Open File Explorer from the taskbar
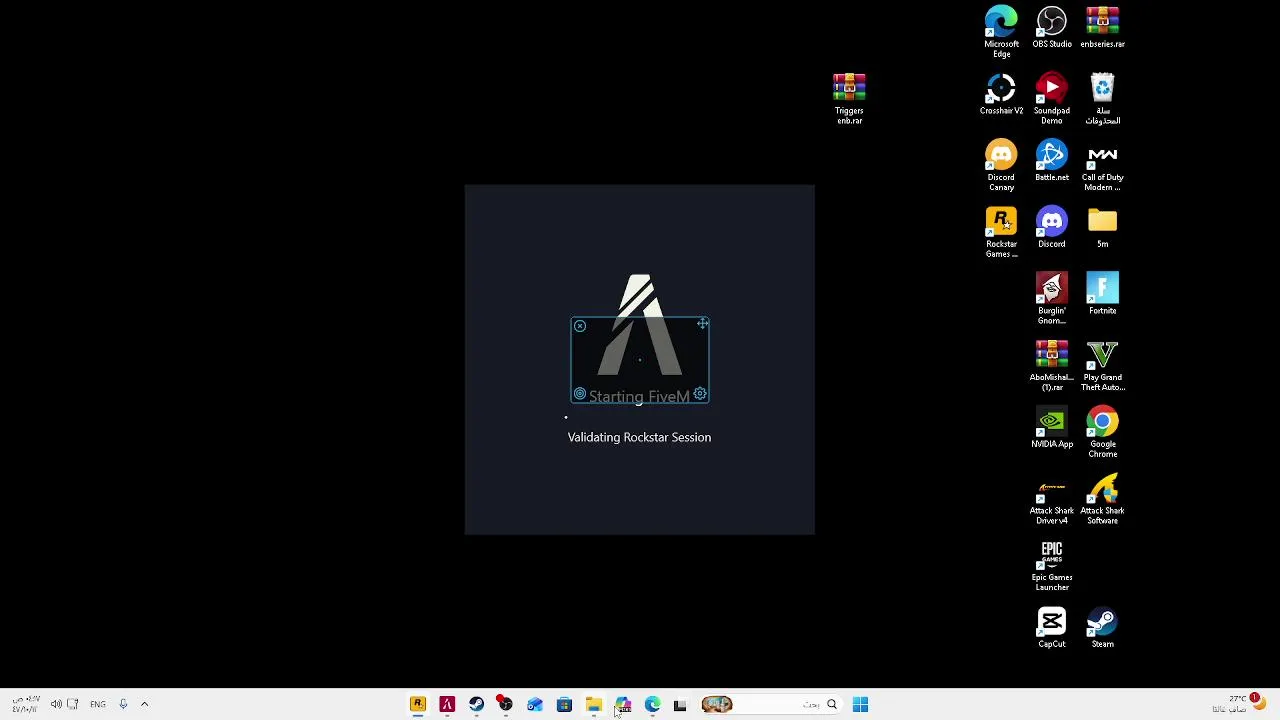This screenshot has height=720, width=1280. [593, 705]
